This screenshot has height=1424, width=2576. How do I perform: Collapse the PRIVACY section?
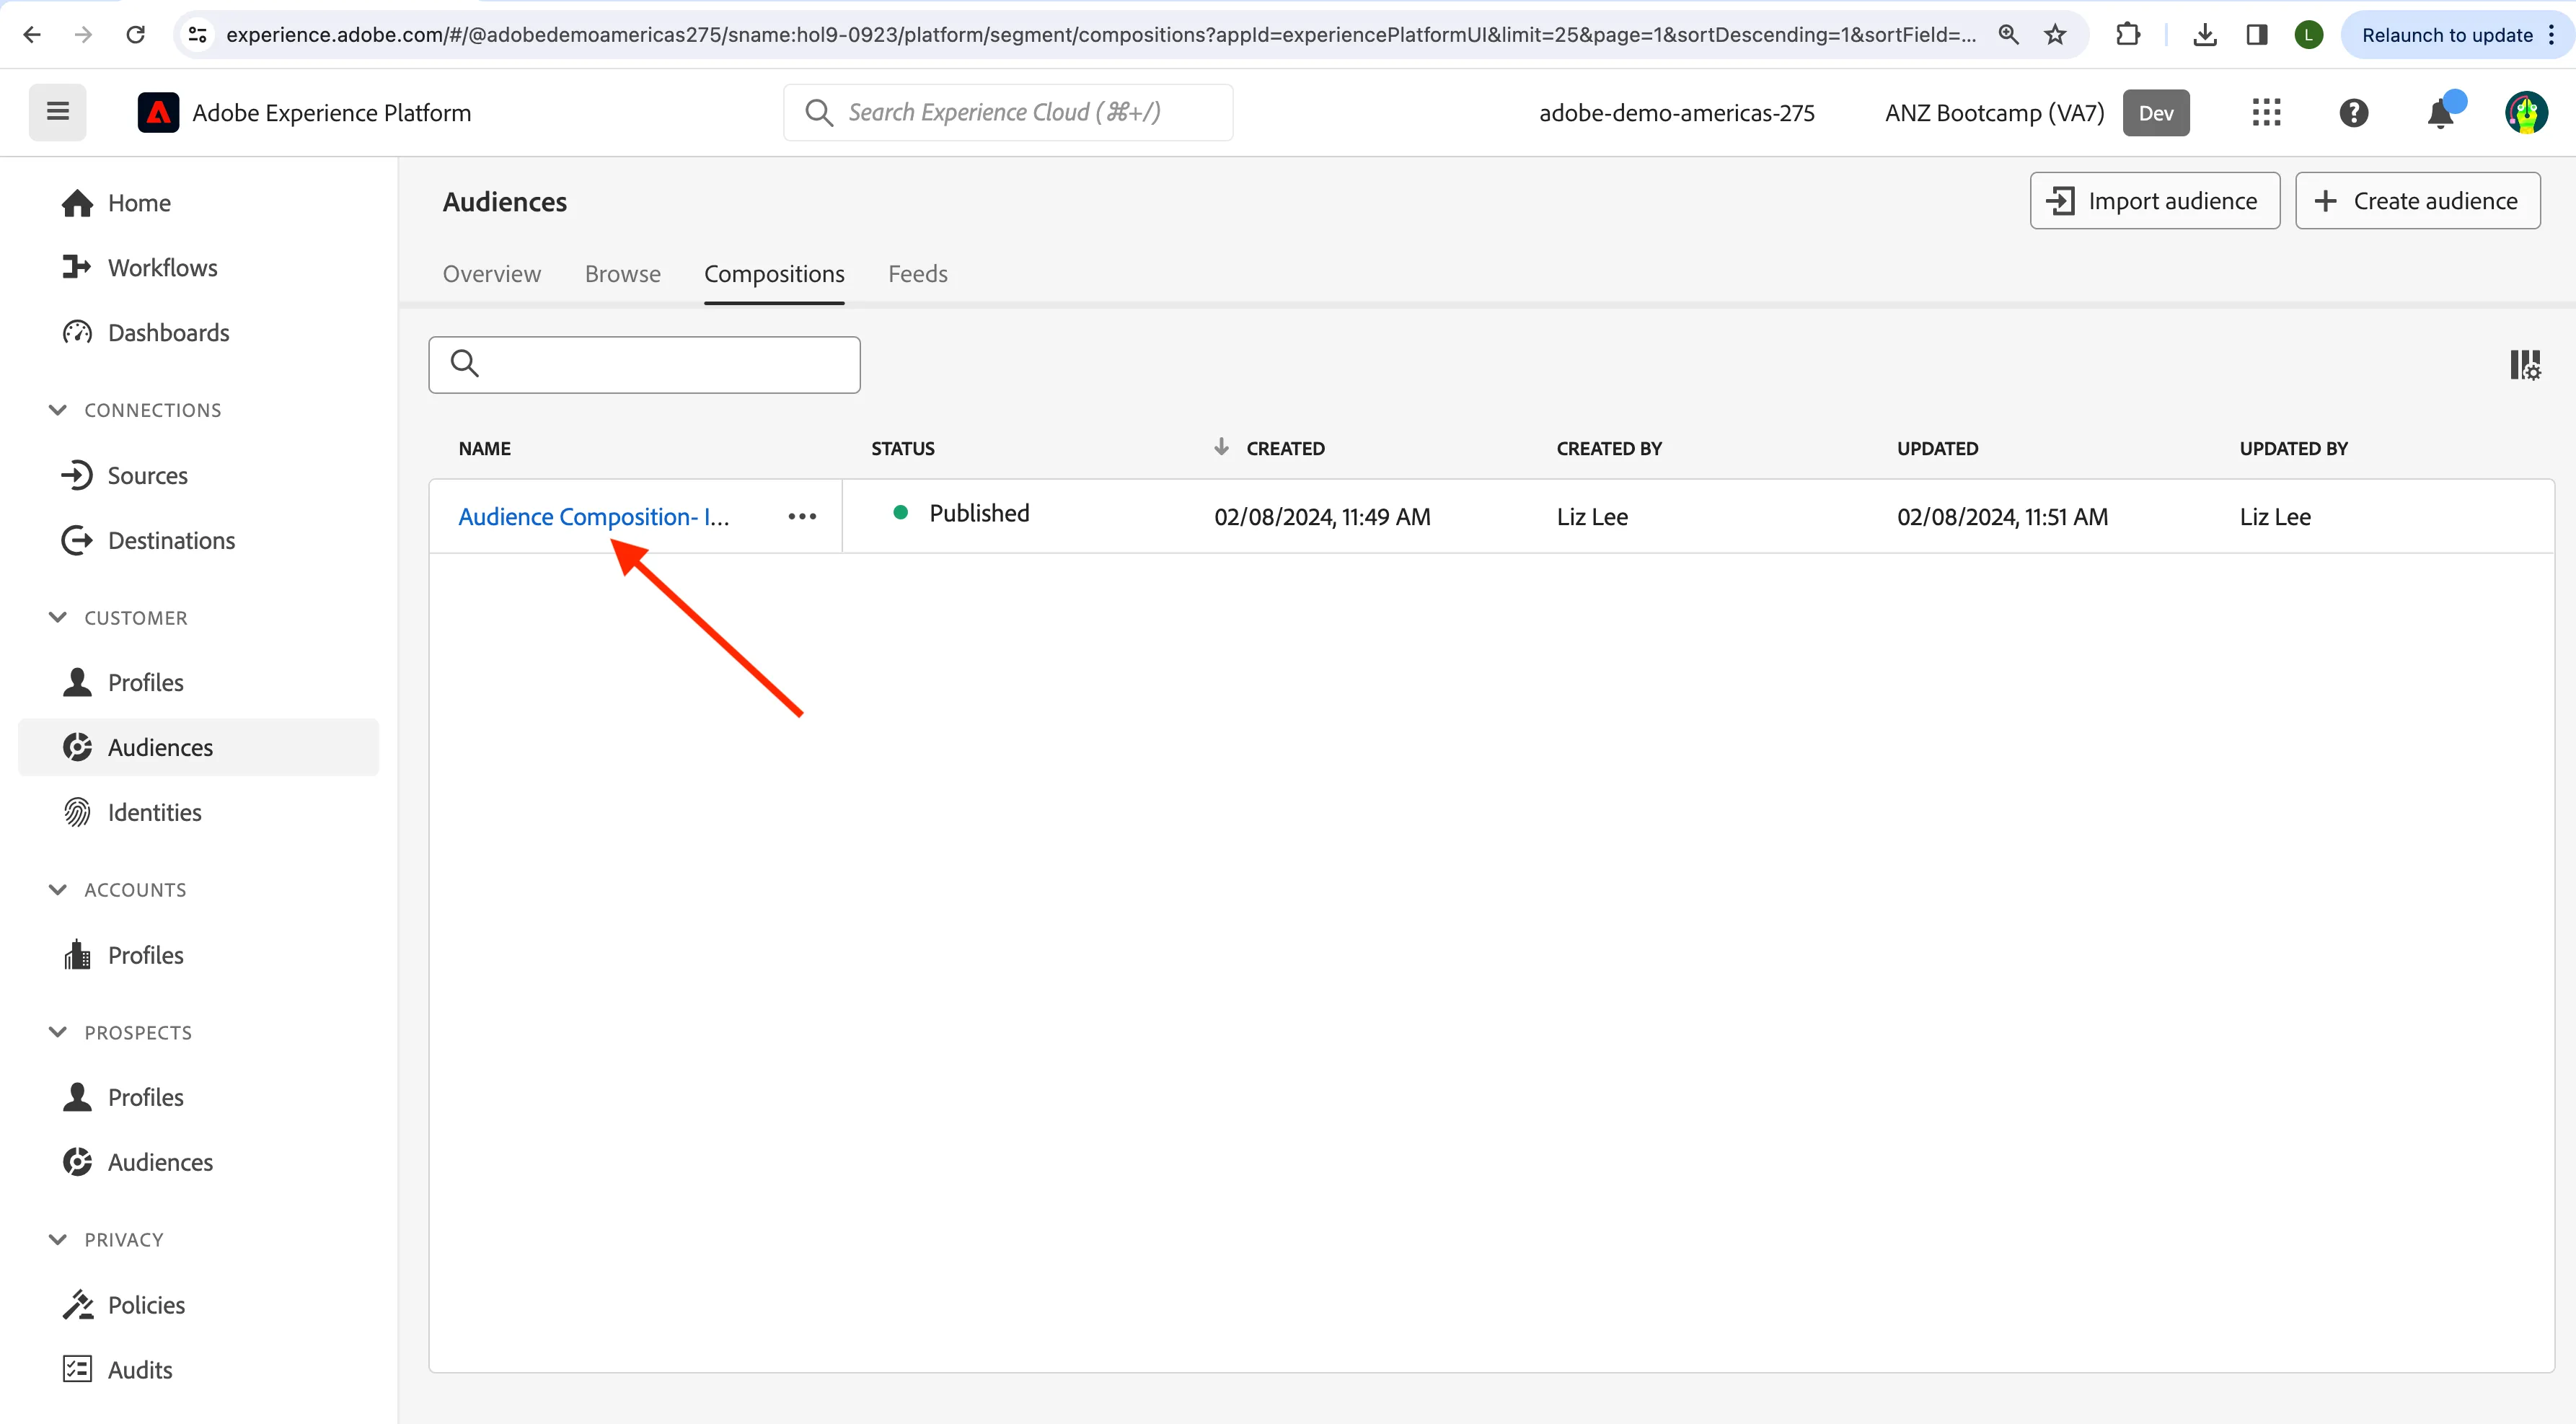point(58,1240)
